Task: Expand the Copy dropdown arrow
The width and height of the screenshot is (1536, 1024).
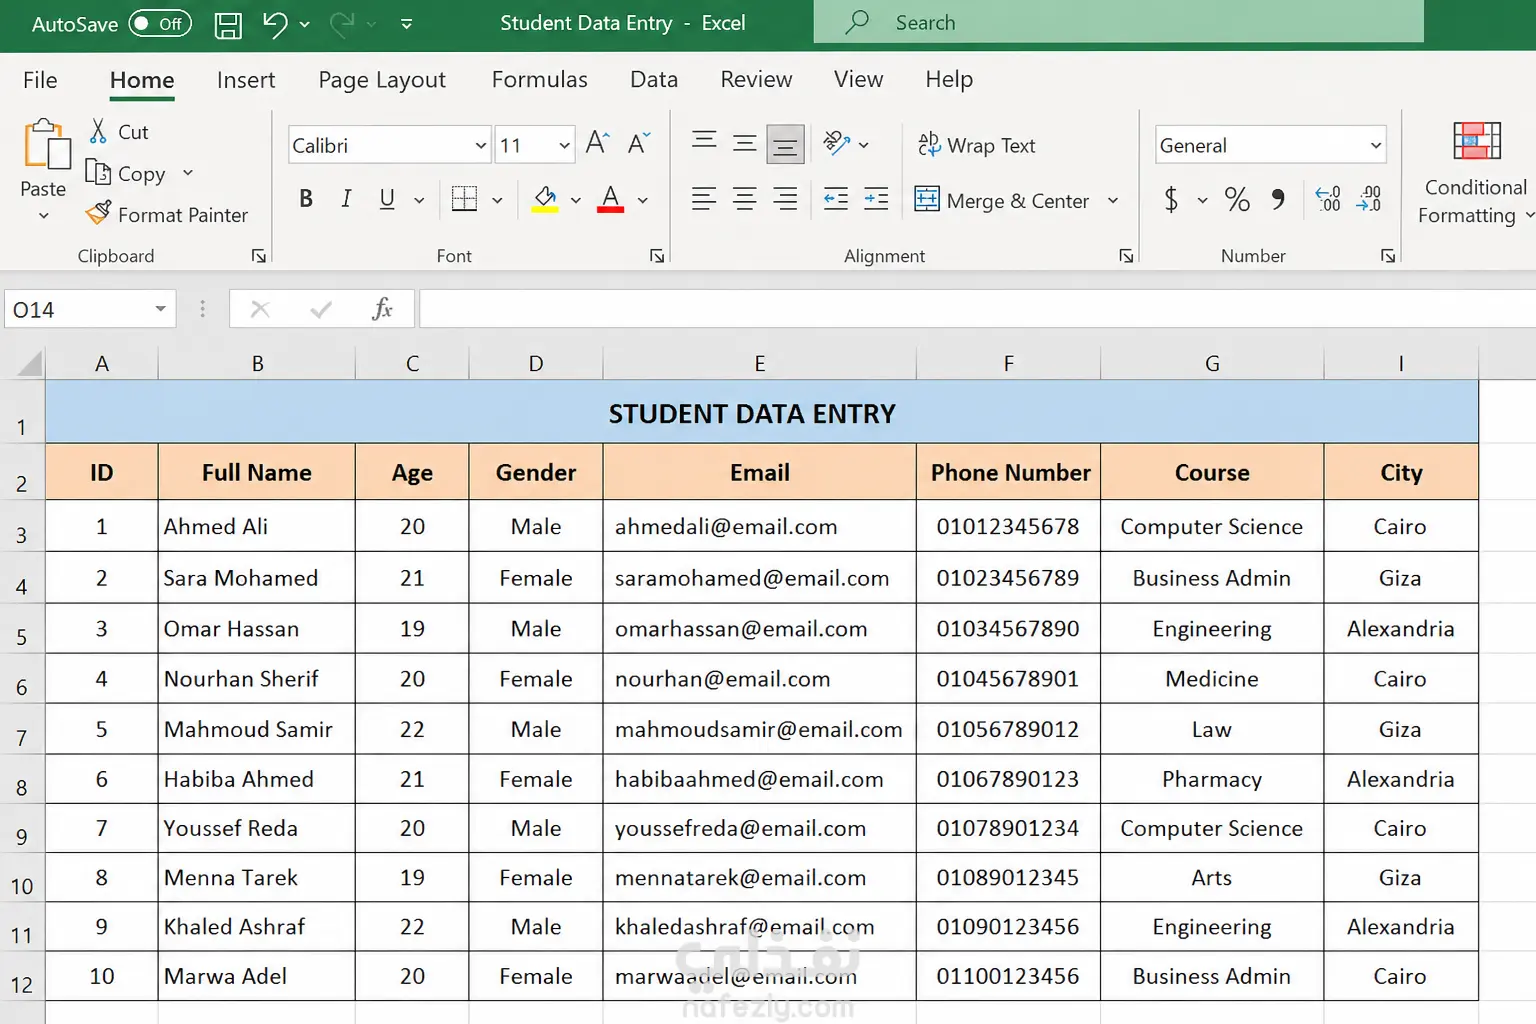Action: tap(187, 173)
